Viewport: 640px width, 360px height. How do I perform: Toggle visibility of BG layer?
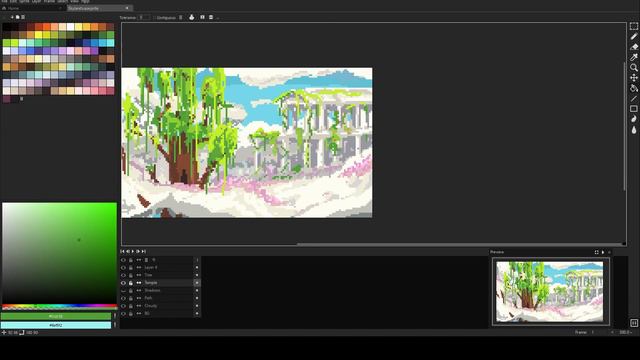coord(123,313)
